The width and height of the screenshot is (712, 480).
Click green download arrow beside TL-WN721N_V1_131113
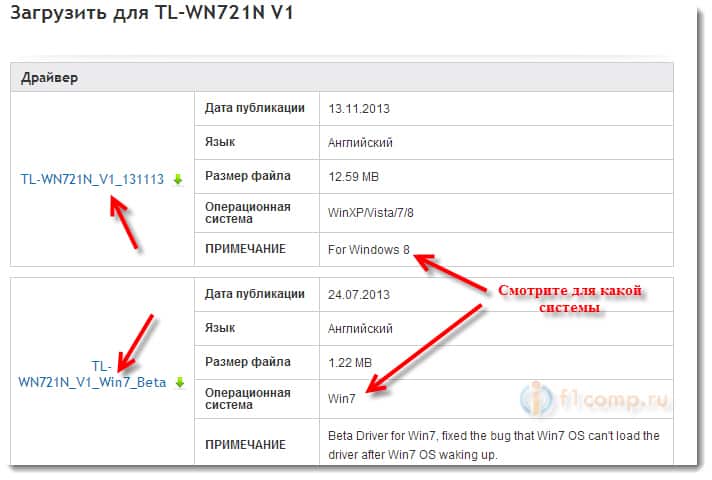[x=178, y=180]
